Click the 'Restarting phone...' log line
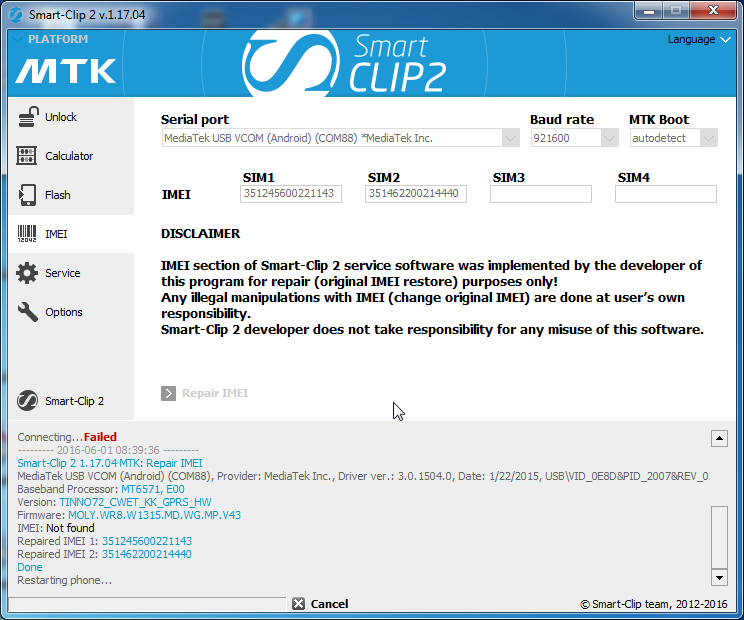The image size is (744, 620). 65,580
